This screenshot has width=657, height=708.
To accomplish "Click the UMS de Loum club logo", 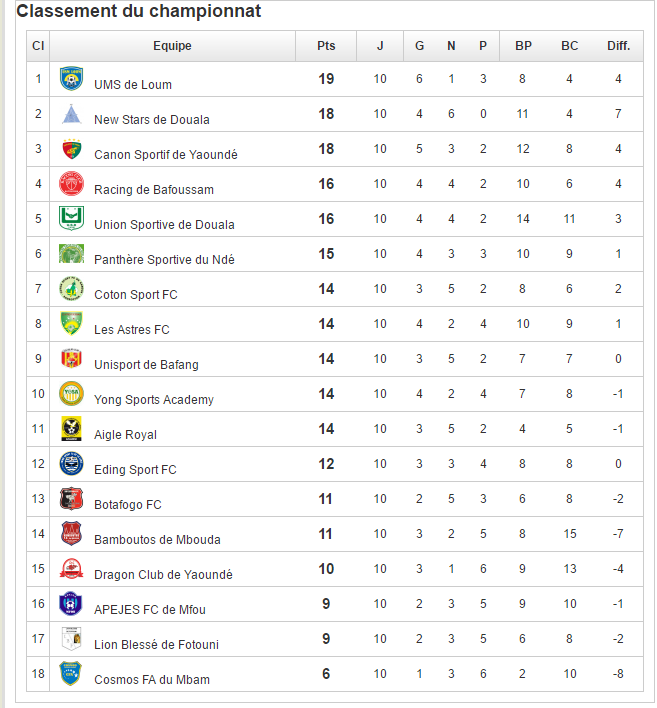I will (x=71, y=79).
